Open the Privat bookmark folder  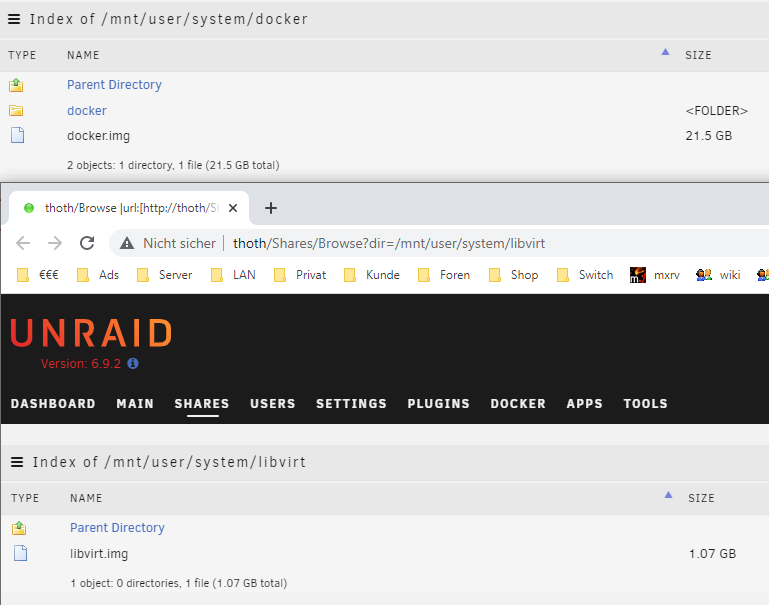[300, 275]
